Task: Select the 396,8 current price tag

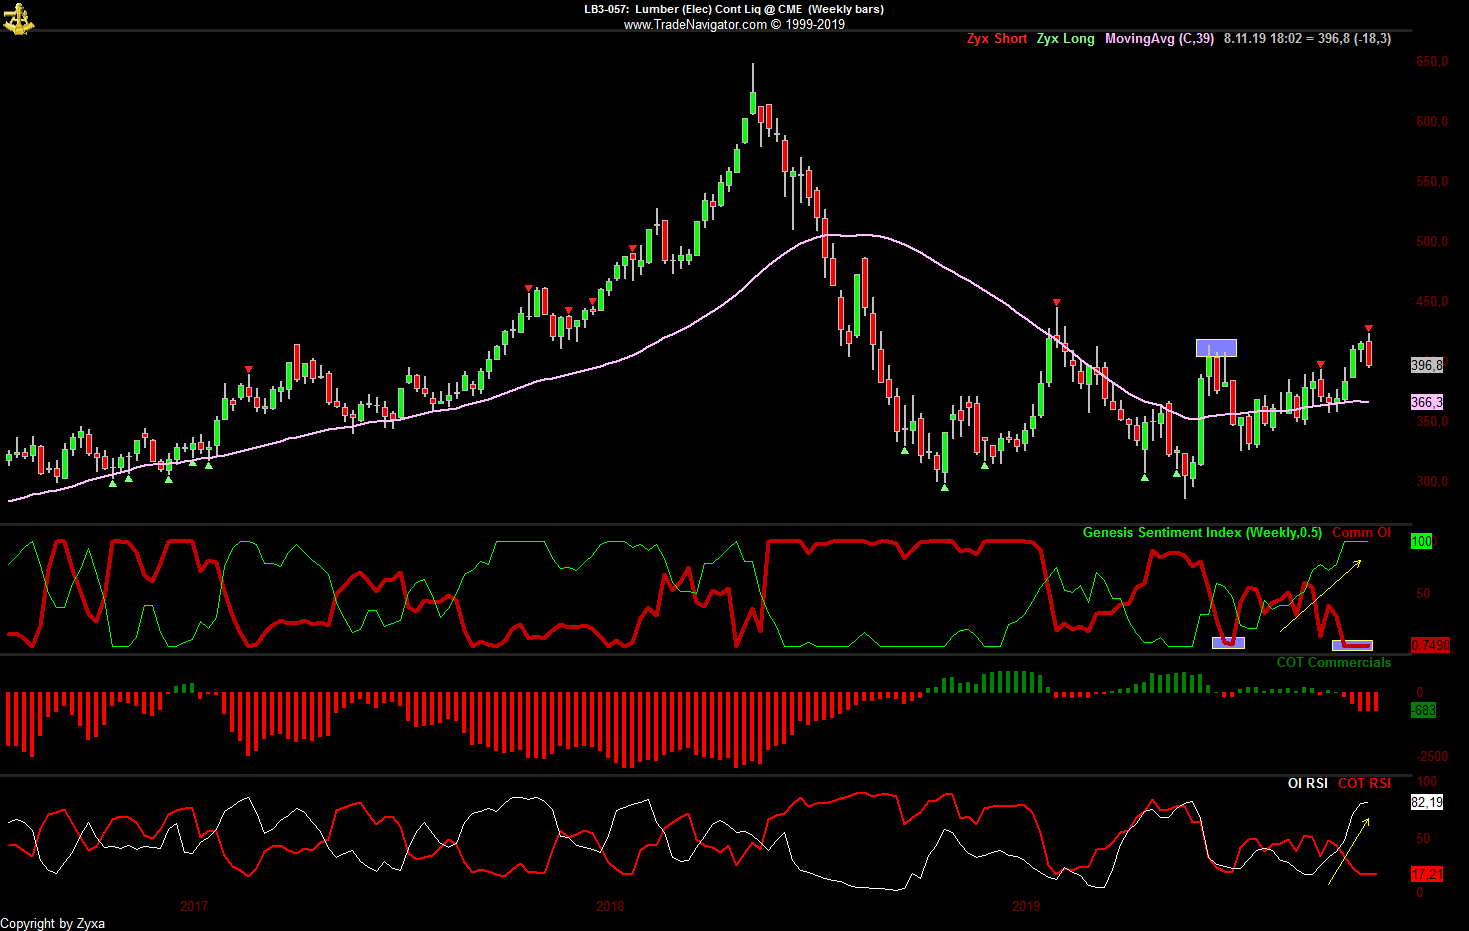Action: point(1427,365)
